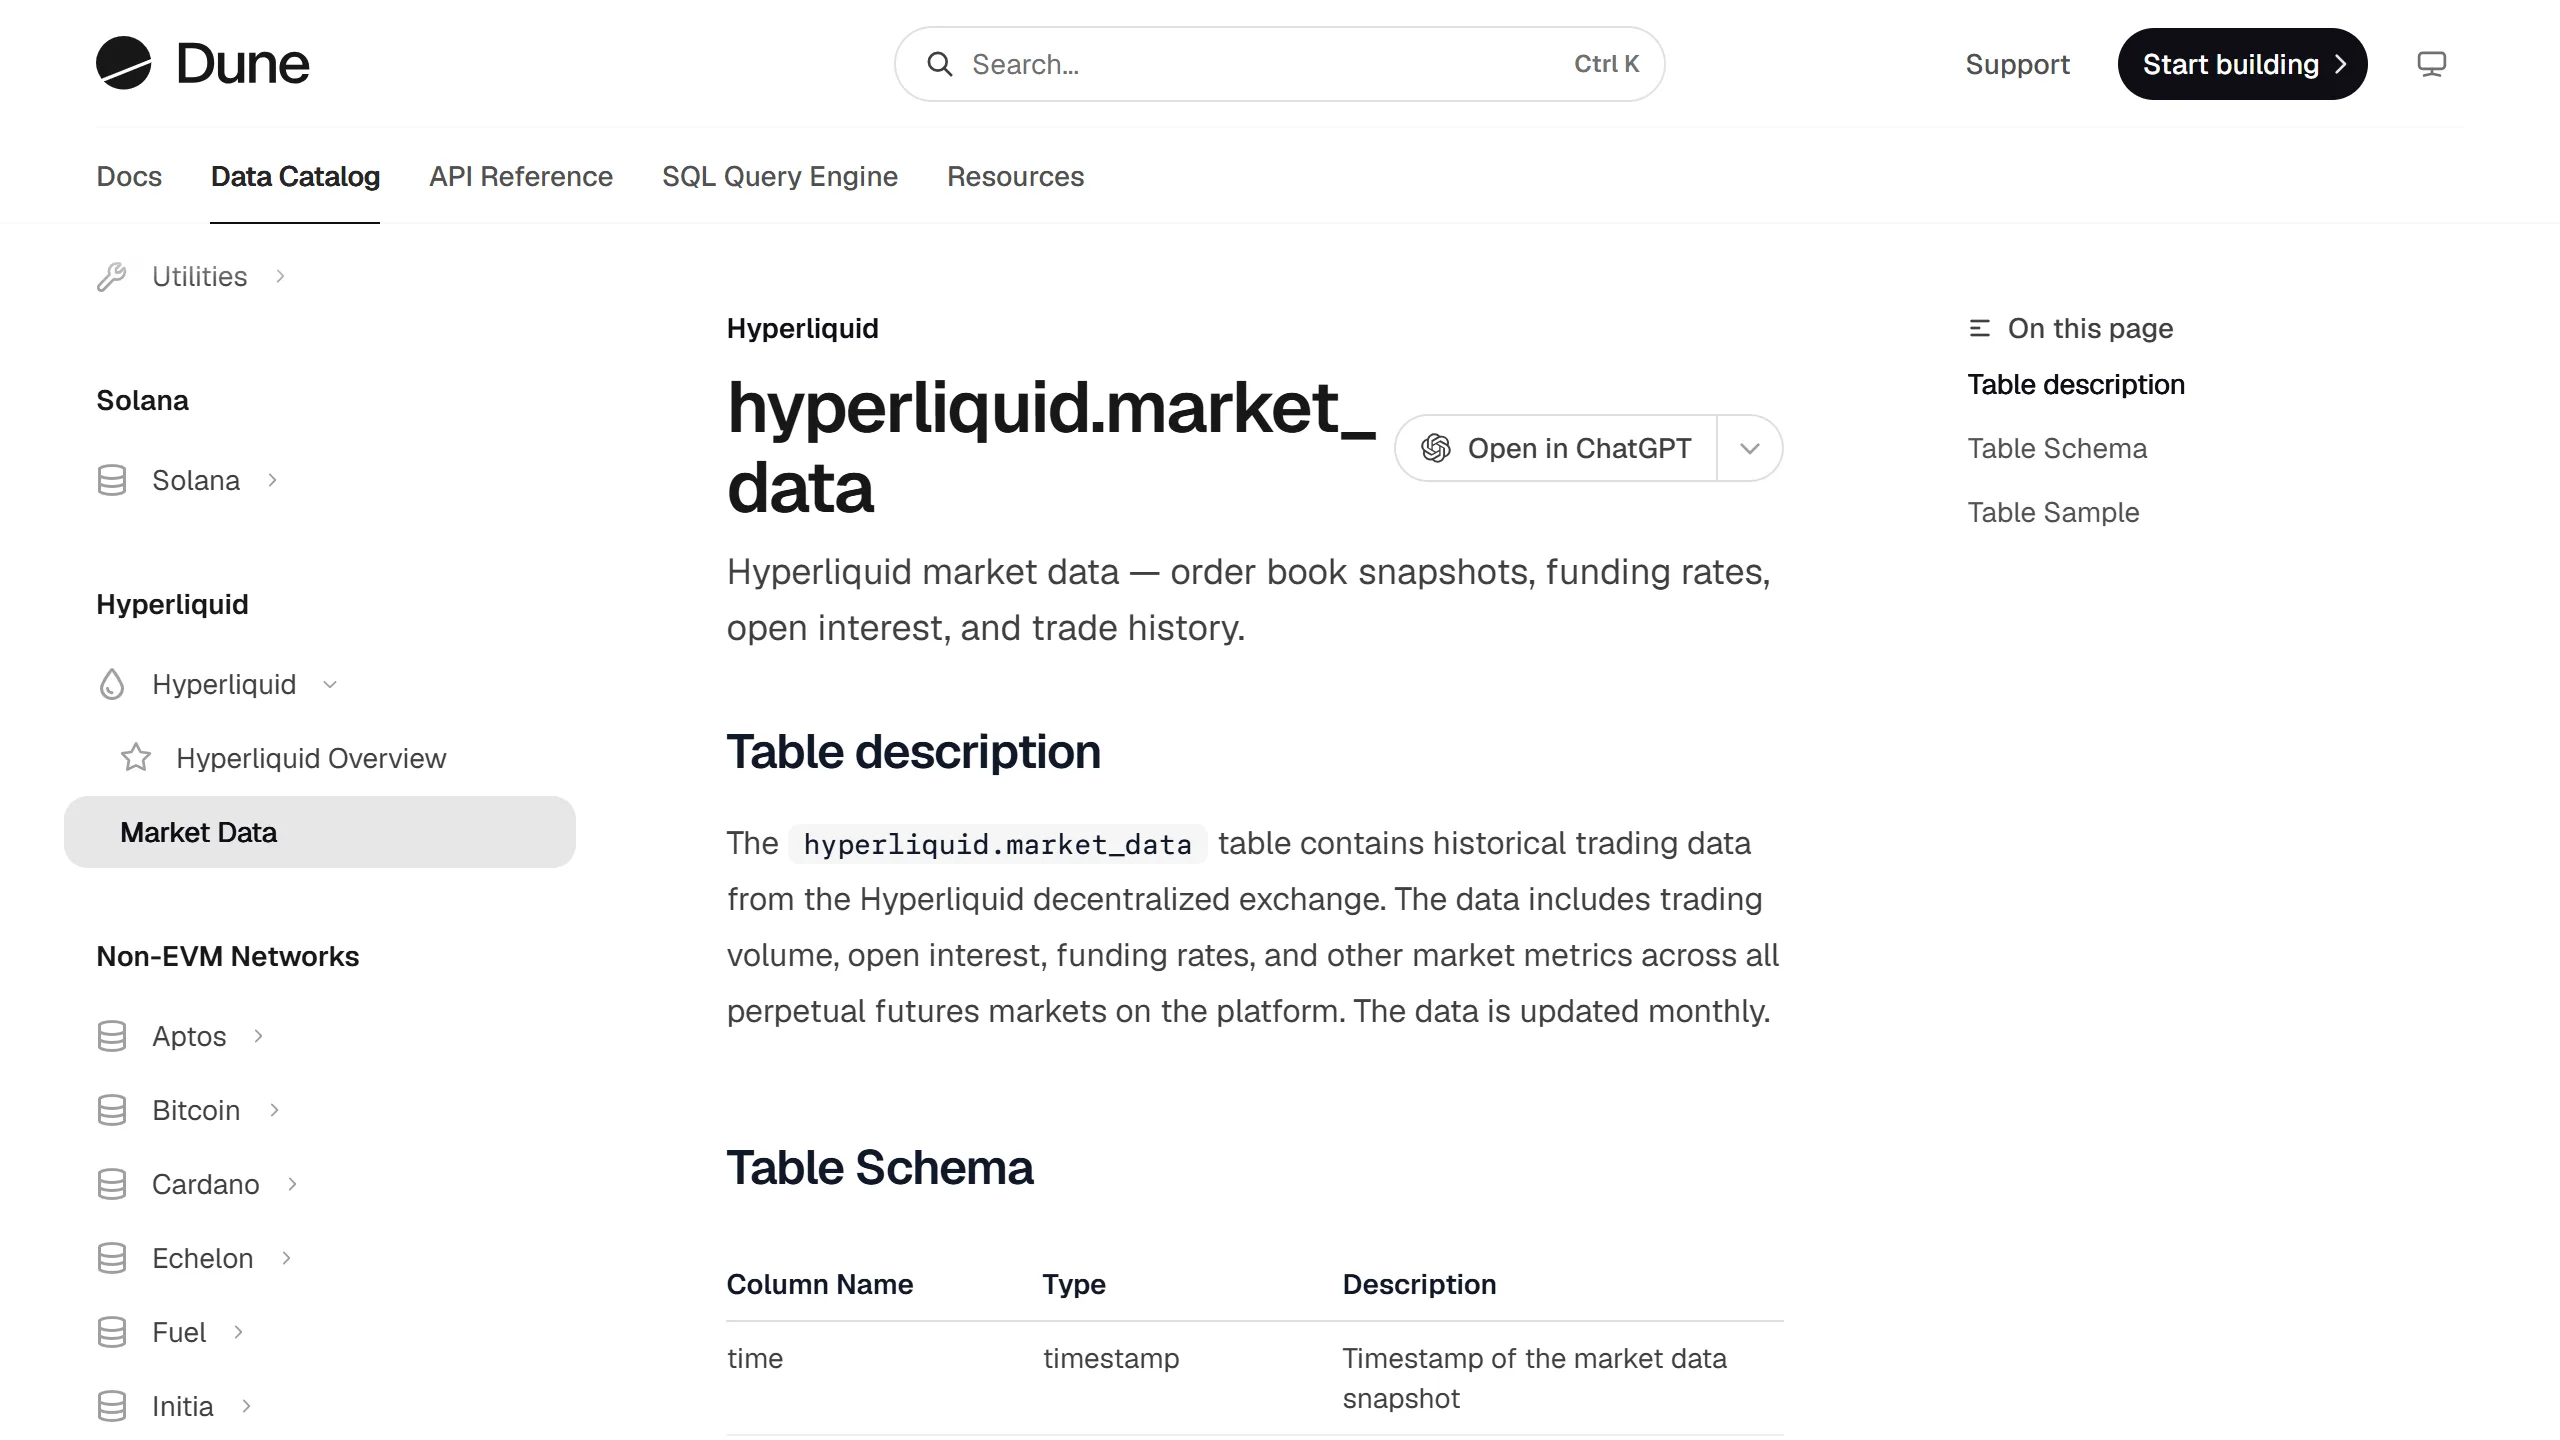This screenshot has width=2560, height=1440.
Task: Expand the Bitcoin chevron
Action: 274,1110
